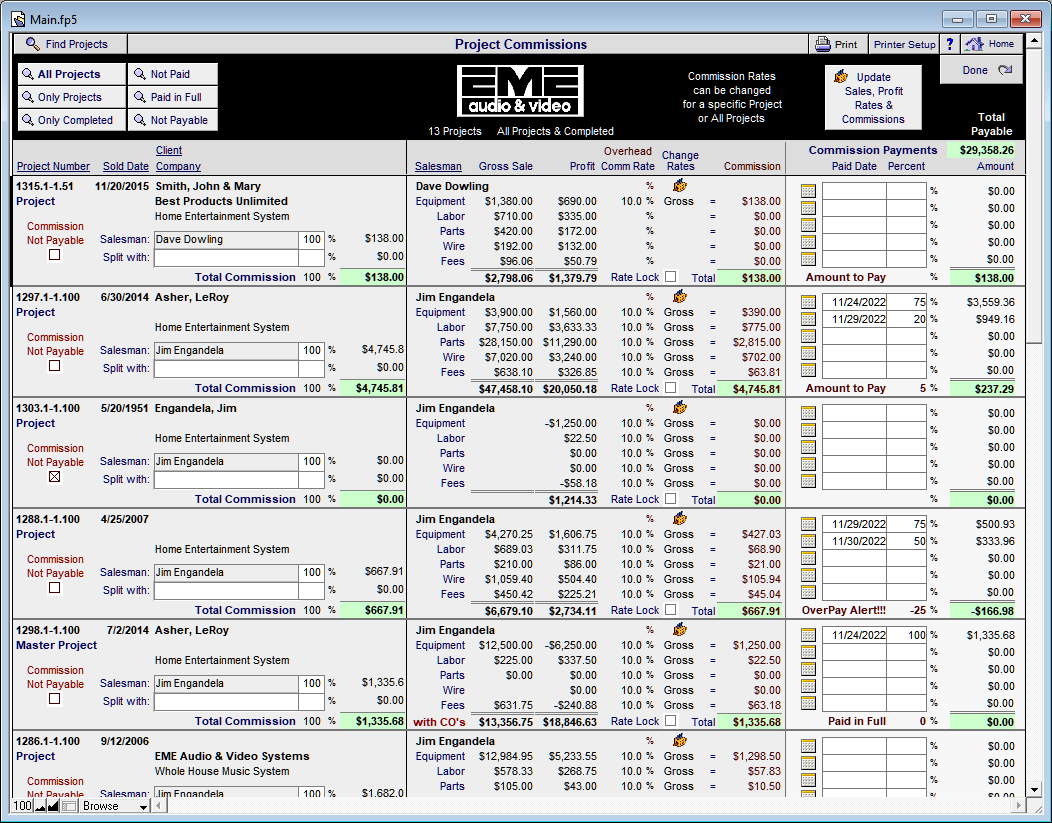This screenshot has width=1052, height=823.
Task: Sort by Client header link
Action: pos(169,150)
